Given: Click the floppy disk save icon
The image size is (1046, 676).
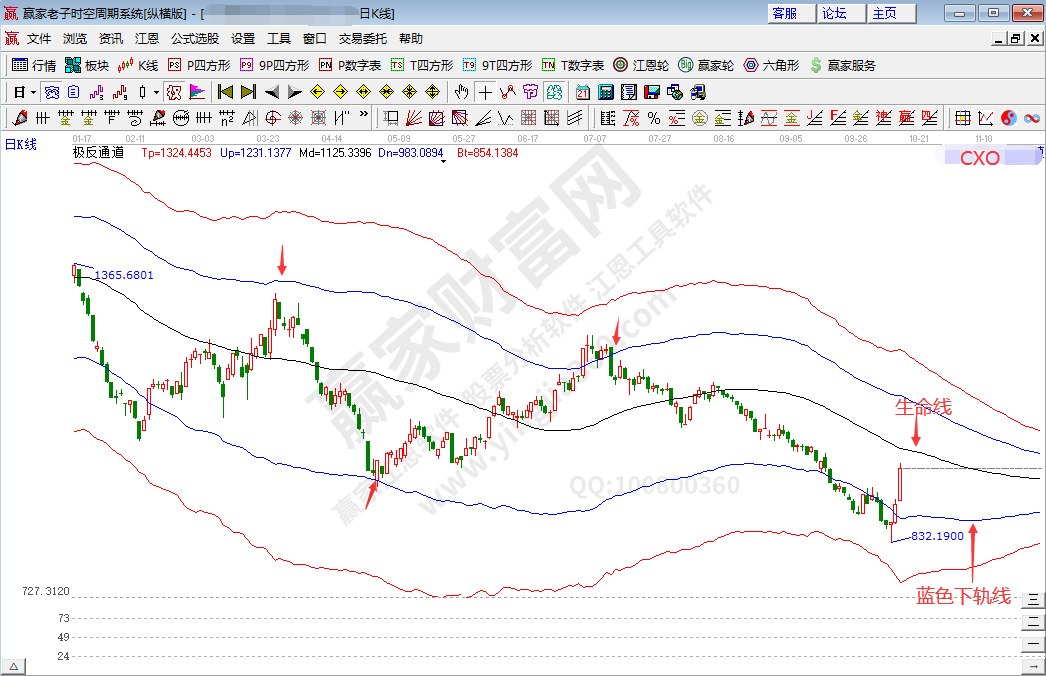Looking at the screenshot, I should click(652, 92).
